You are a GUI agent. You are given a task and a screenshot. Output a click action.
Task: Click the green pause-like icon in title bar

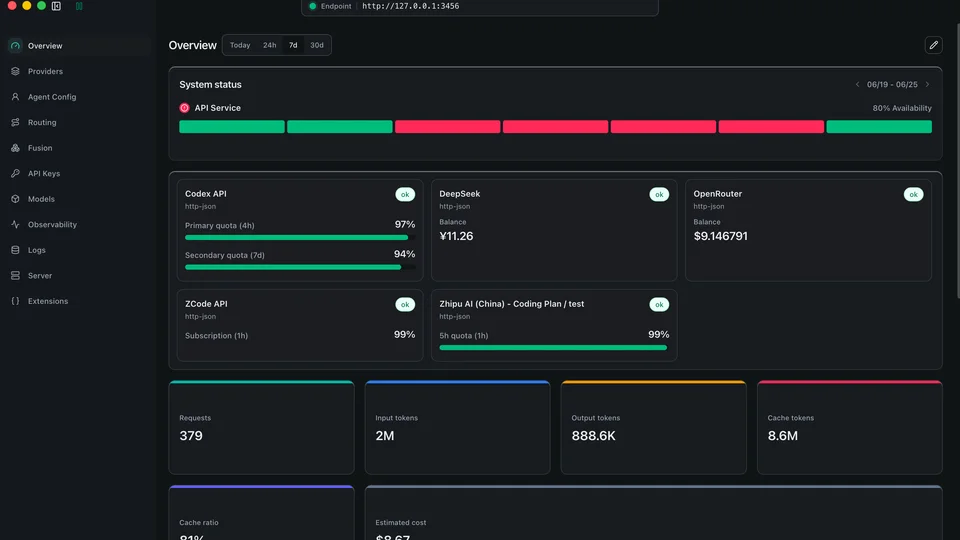coord(79,6)
